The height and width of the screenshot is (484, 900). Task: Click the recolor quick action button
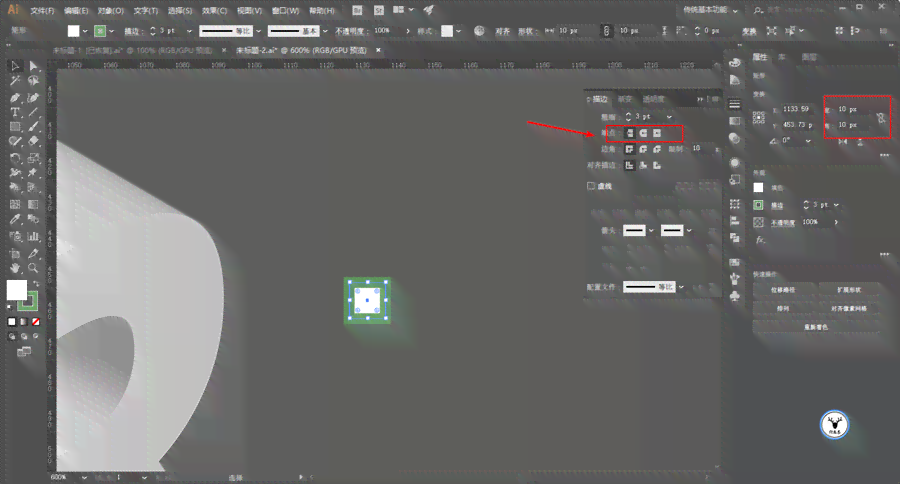click(x=816, y=327)
